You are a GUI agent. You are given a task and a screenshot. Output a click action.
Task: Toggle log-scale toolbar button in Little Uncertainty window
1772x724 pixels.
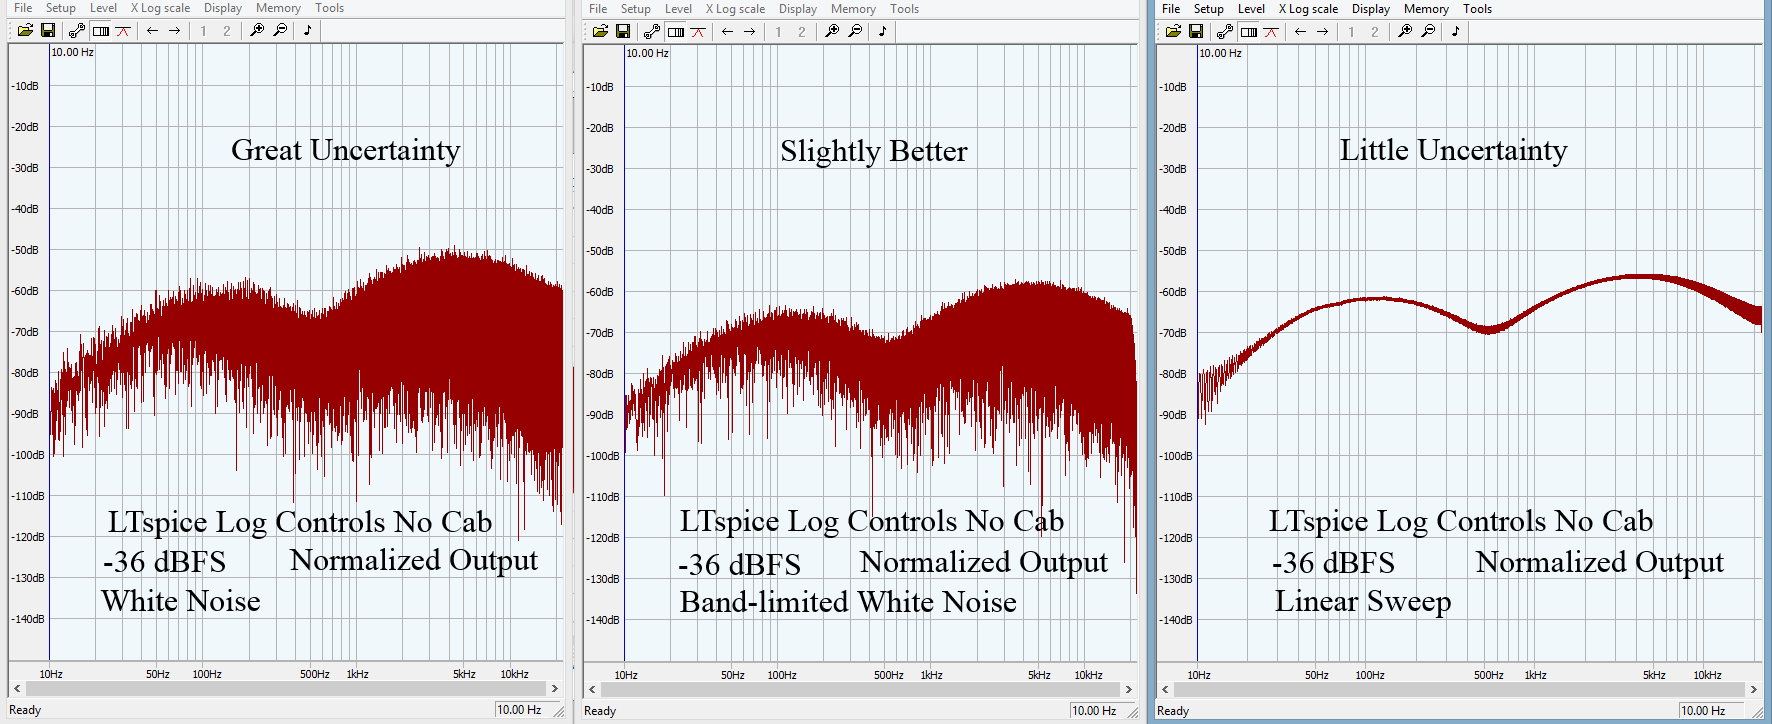coord(1249,31)
